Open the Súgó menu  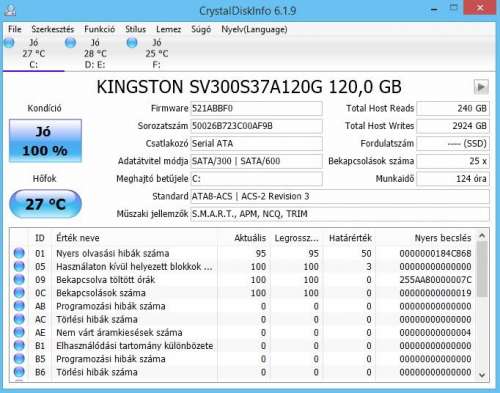201,29
